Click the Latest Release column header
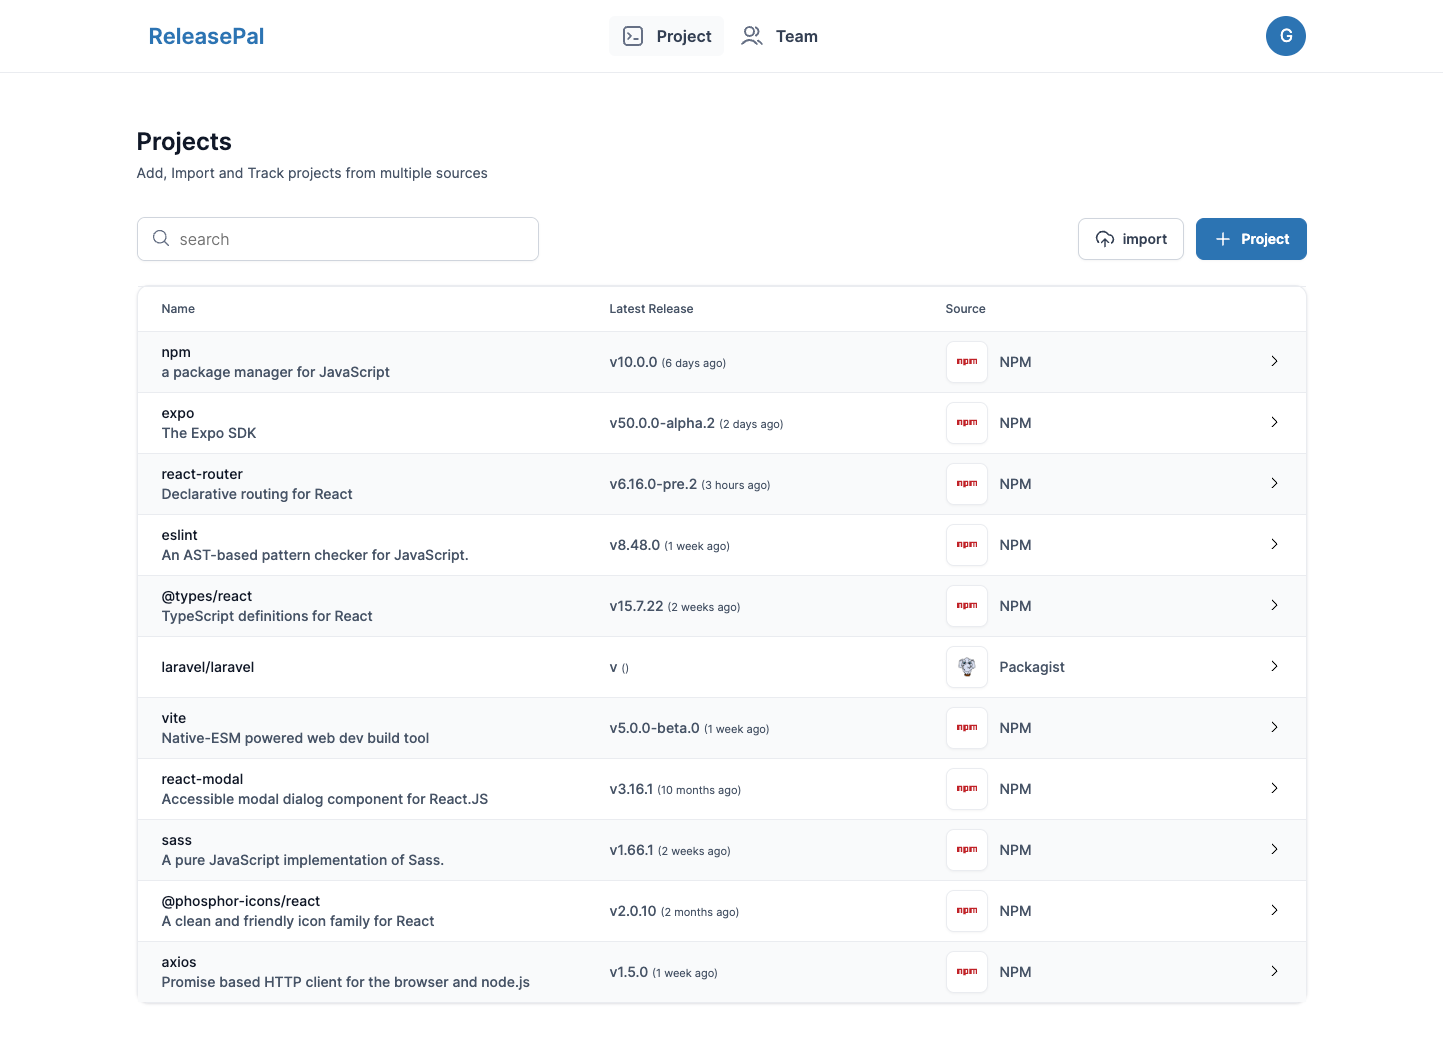This screenshot has width=1443, height=1053. click(x=651, y=309)
